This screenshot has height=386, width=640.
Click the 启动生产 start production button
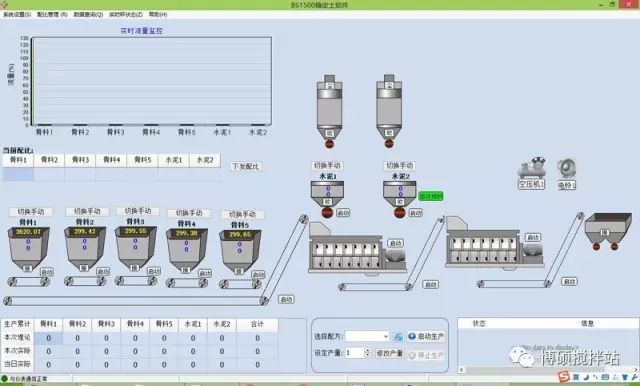coord(426,336)
